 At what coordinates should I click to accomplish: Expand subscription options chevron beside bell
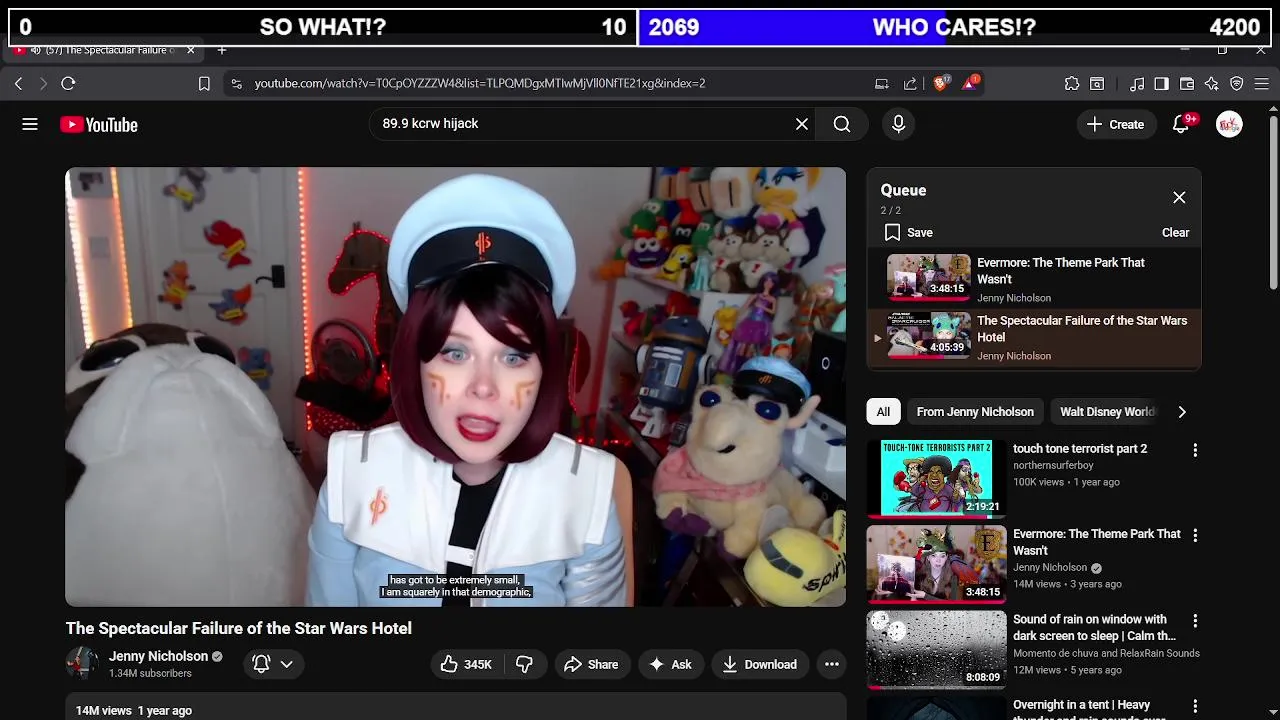pos(286,664)
